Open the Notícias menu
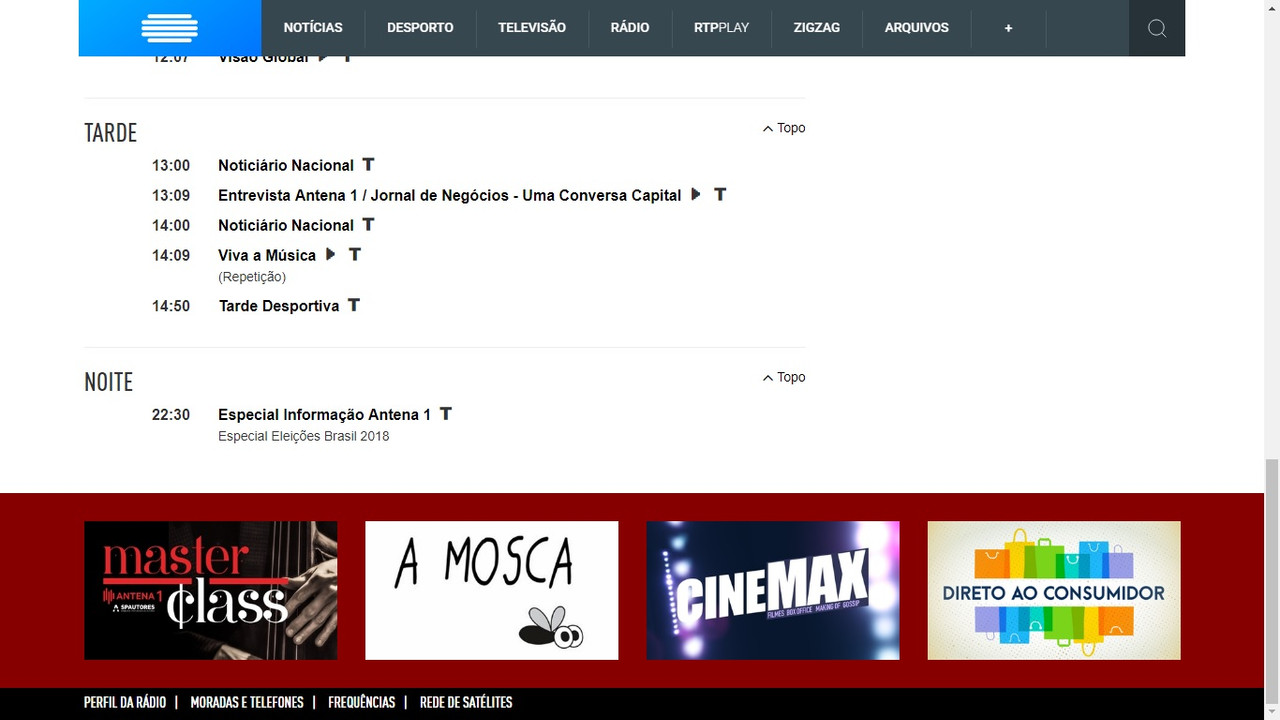 (313, 28)
